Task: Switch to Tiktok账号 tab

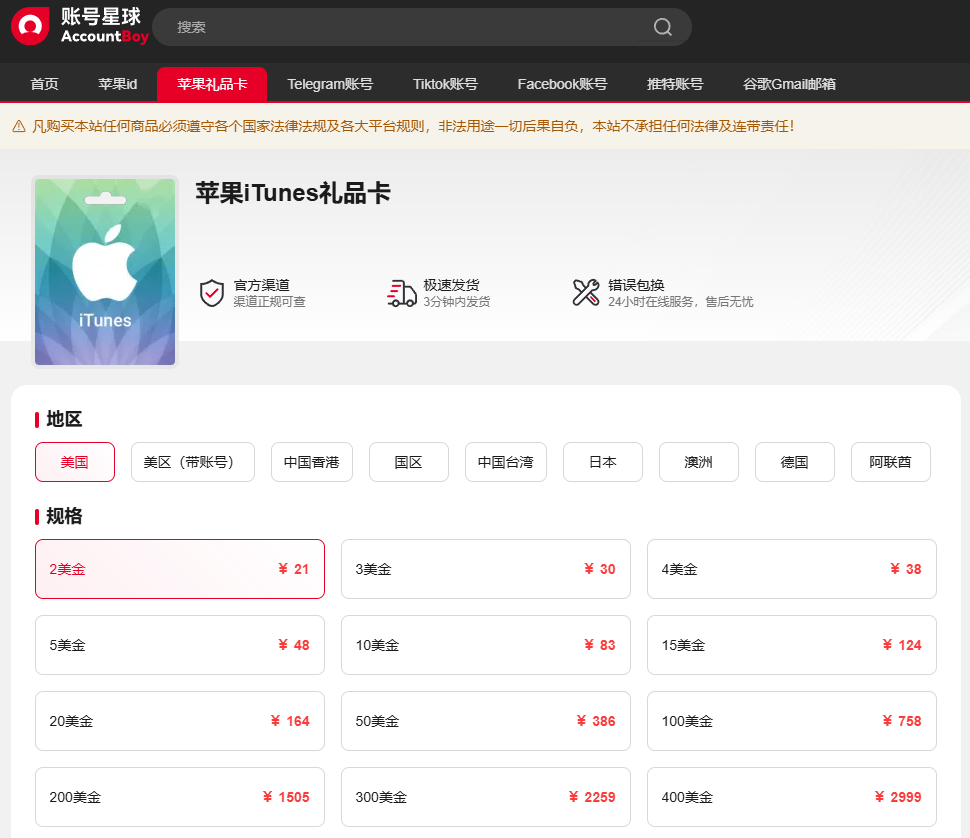Action: point(445,84)
